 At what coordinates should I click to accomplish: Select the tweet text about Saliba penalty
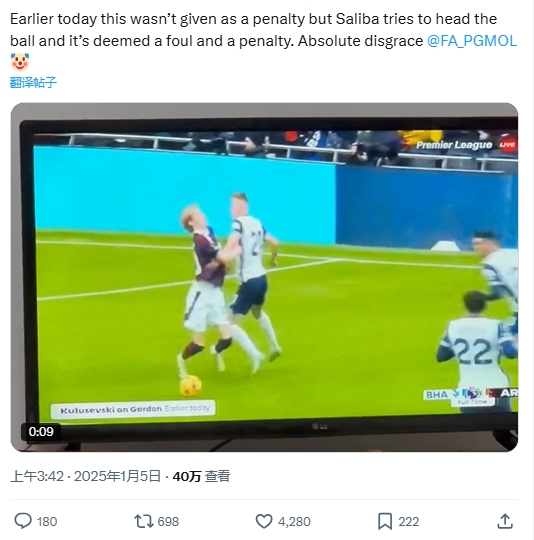pos(263,30)
